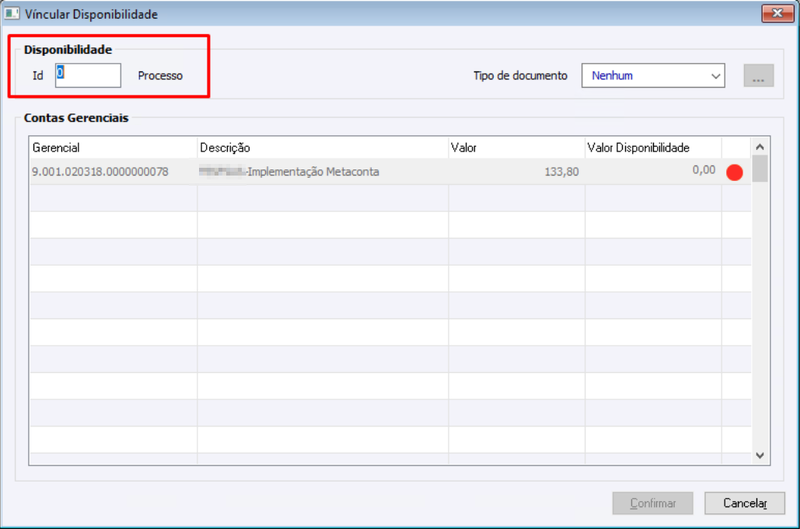Select cell 9.001.020318.0000000078

coord(113,172)
